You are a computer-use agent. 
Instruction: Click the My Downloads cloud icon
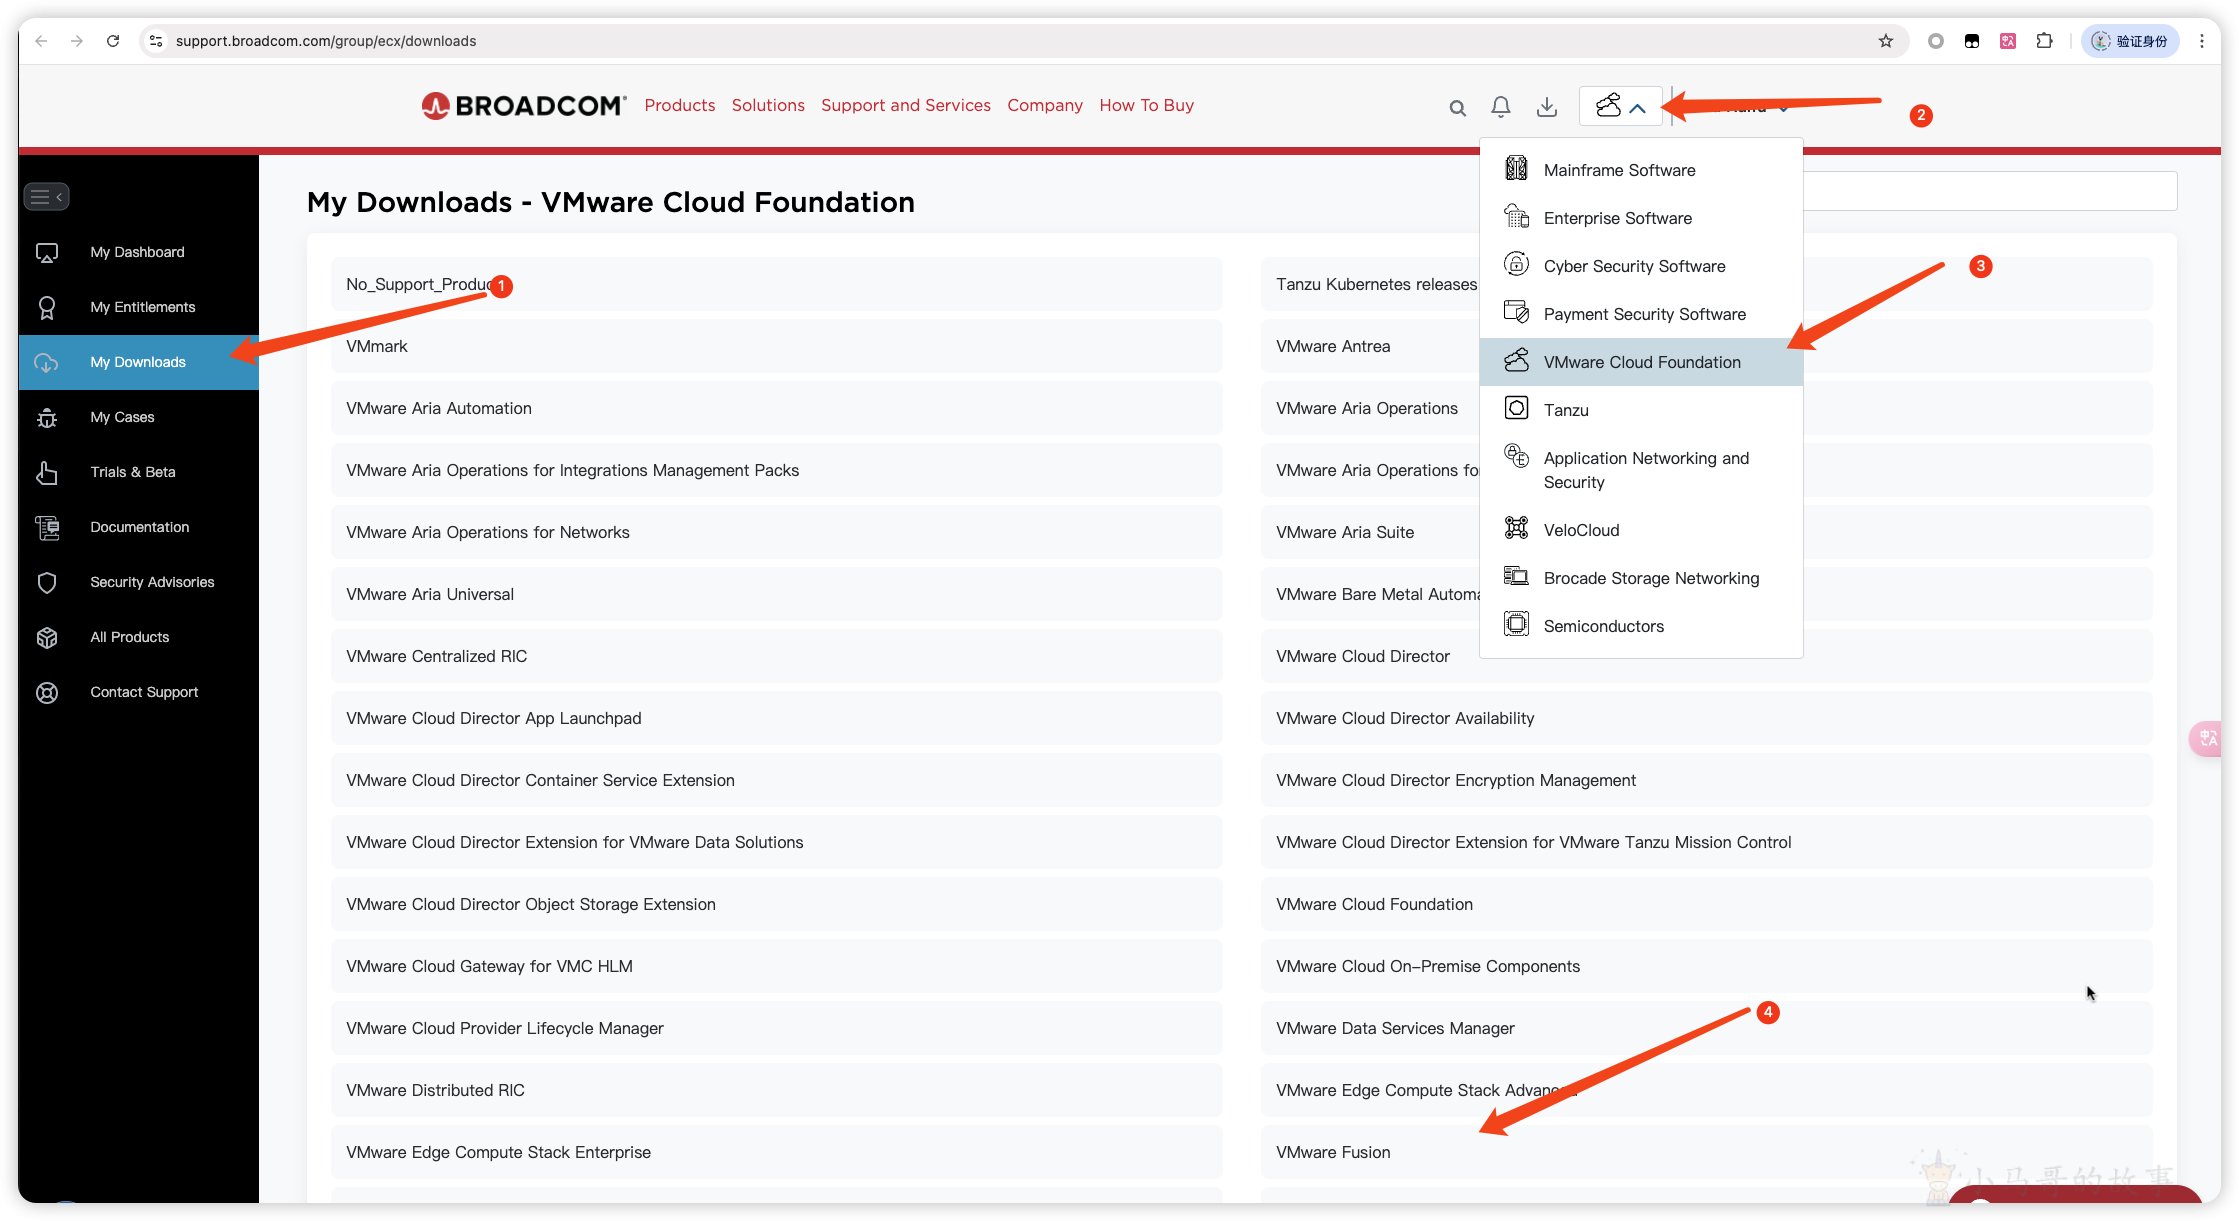click(47, 363)
